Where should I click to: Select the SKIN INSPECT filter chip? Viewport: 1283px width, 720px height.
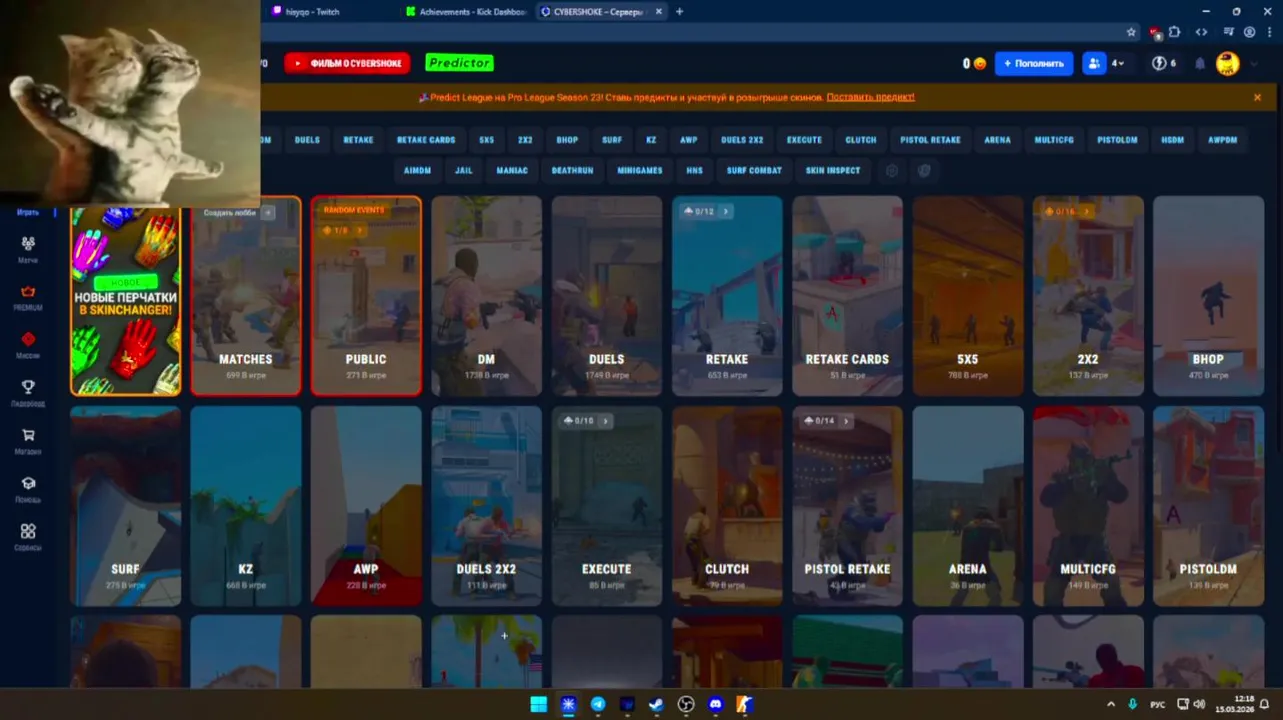[833, 171]
